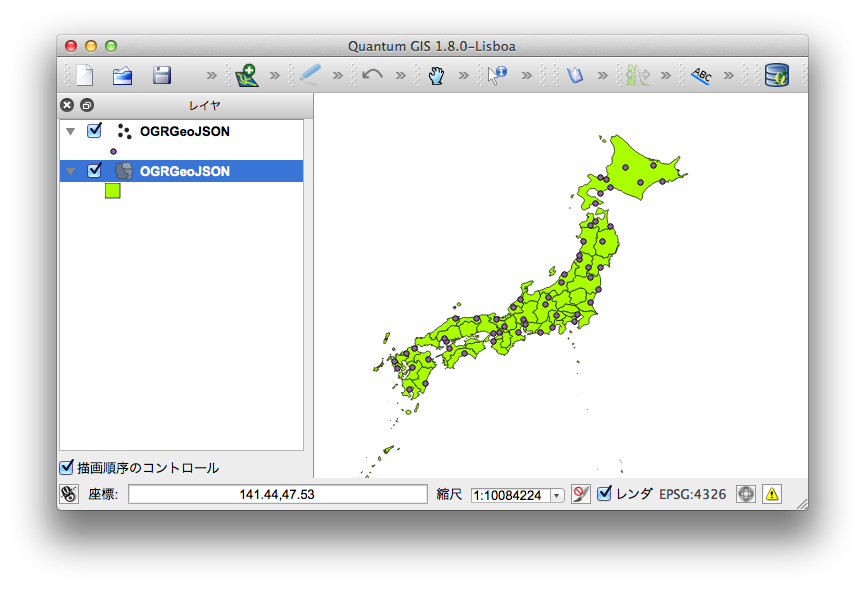Activate the Pan Map hand tool
865x589 pixels.
tap(437, 74)
